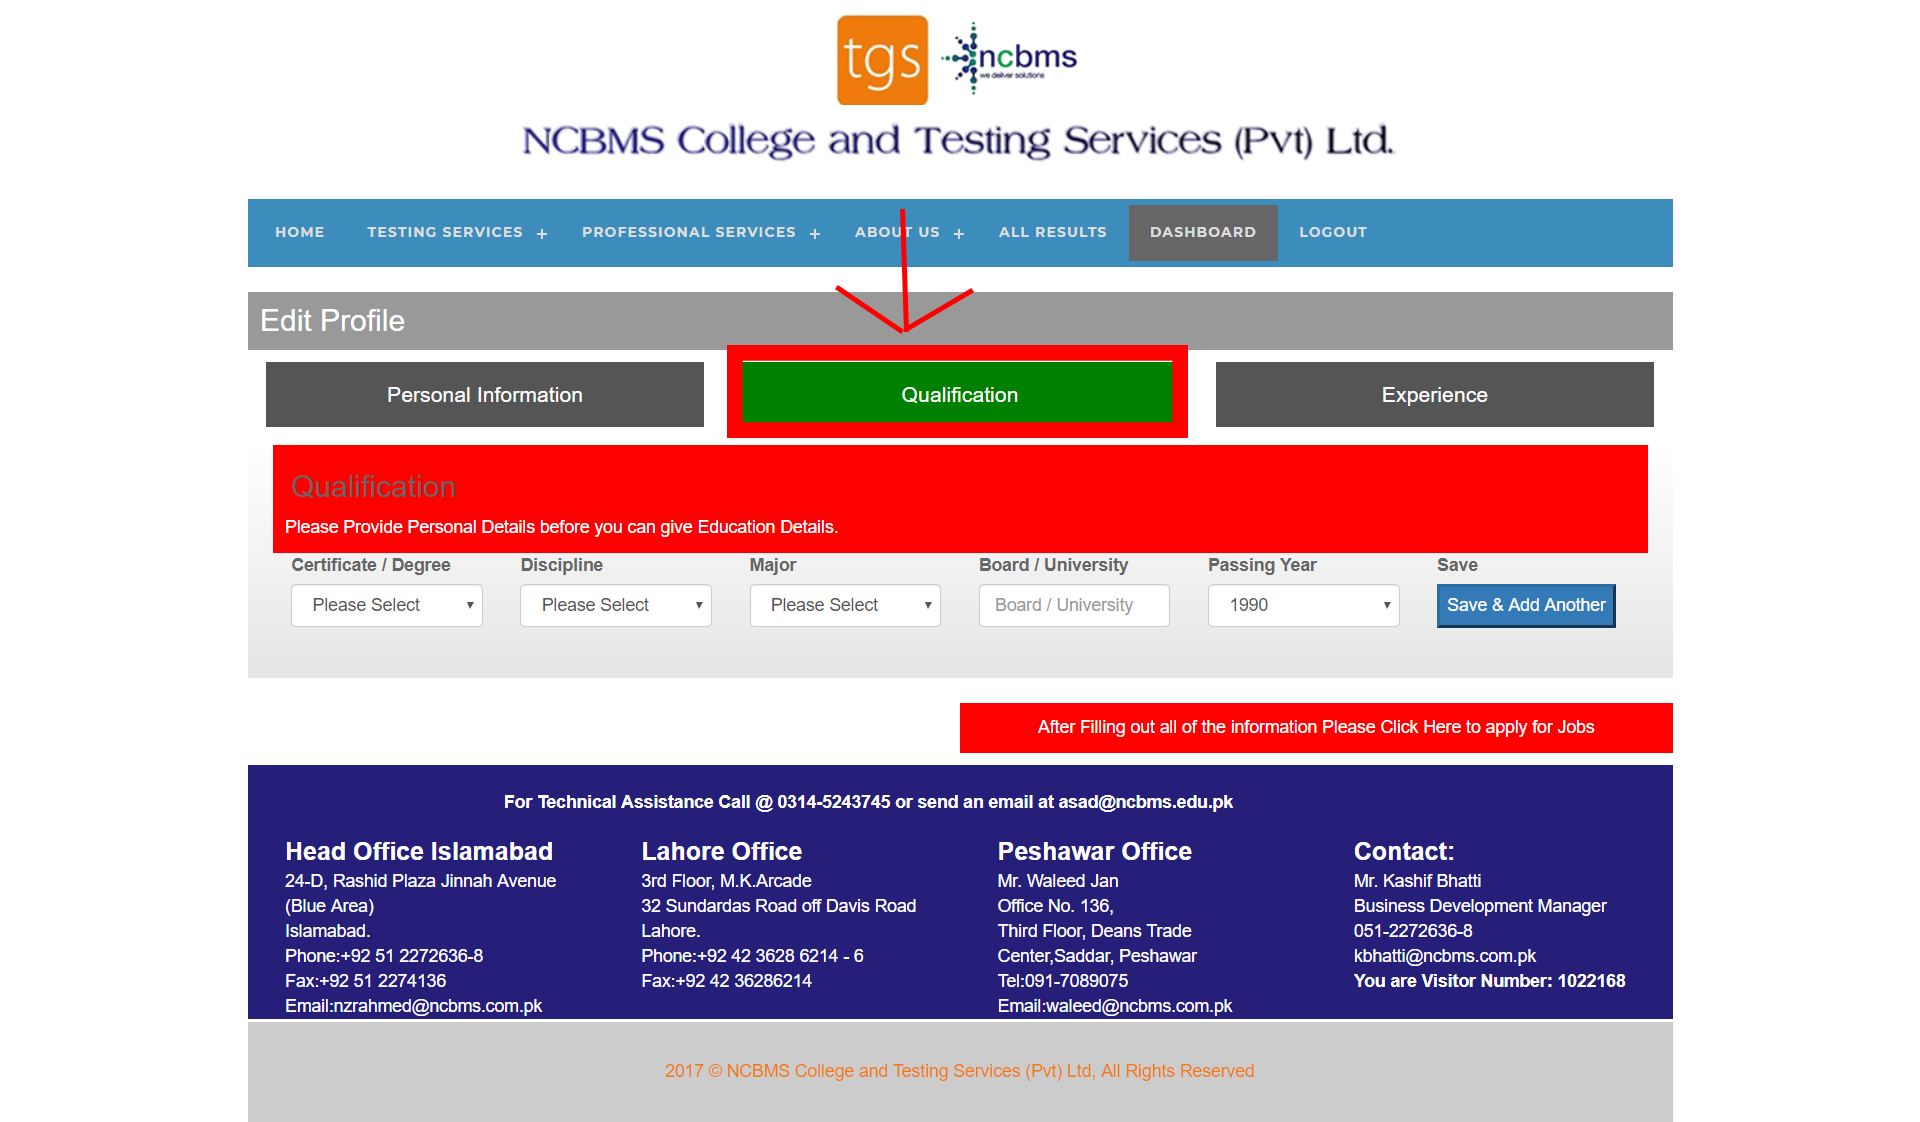Open Testing Services menu
Screen dimensions: 1920x1122
[445, 232]
